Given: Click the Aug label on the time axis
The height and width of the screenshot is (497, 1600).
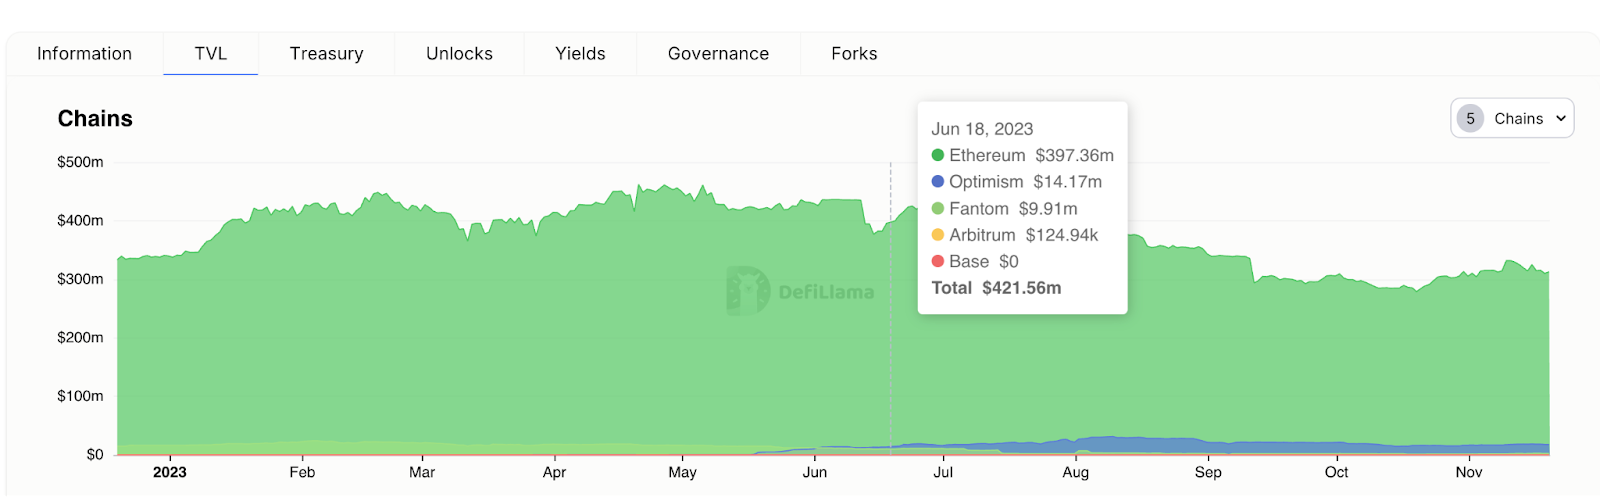Looking at the screenshot, I should [1075, 472].
